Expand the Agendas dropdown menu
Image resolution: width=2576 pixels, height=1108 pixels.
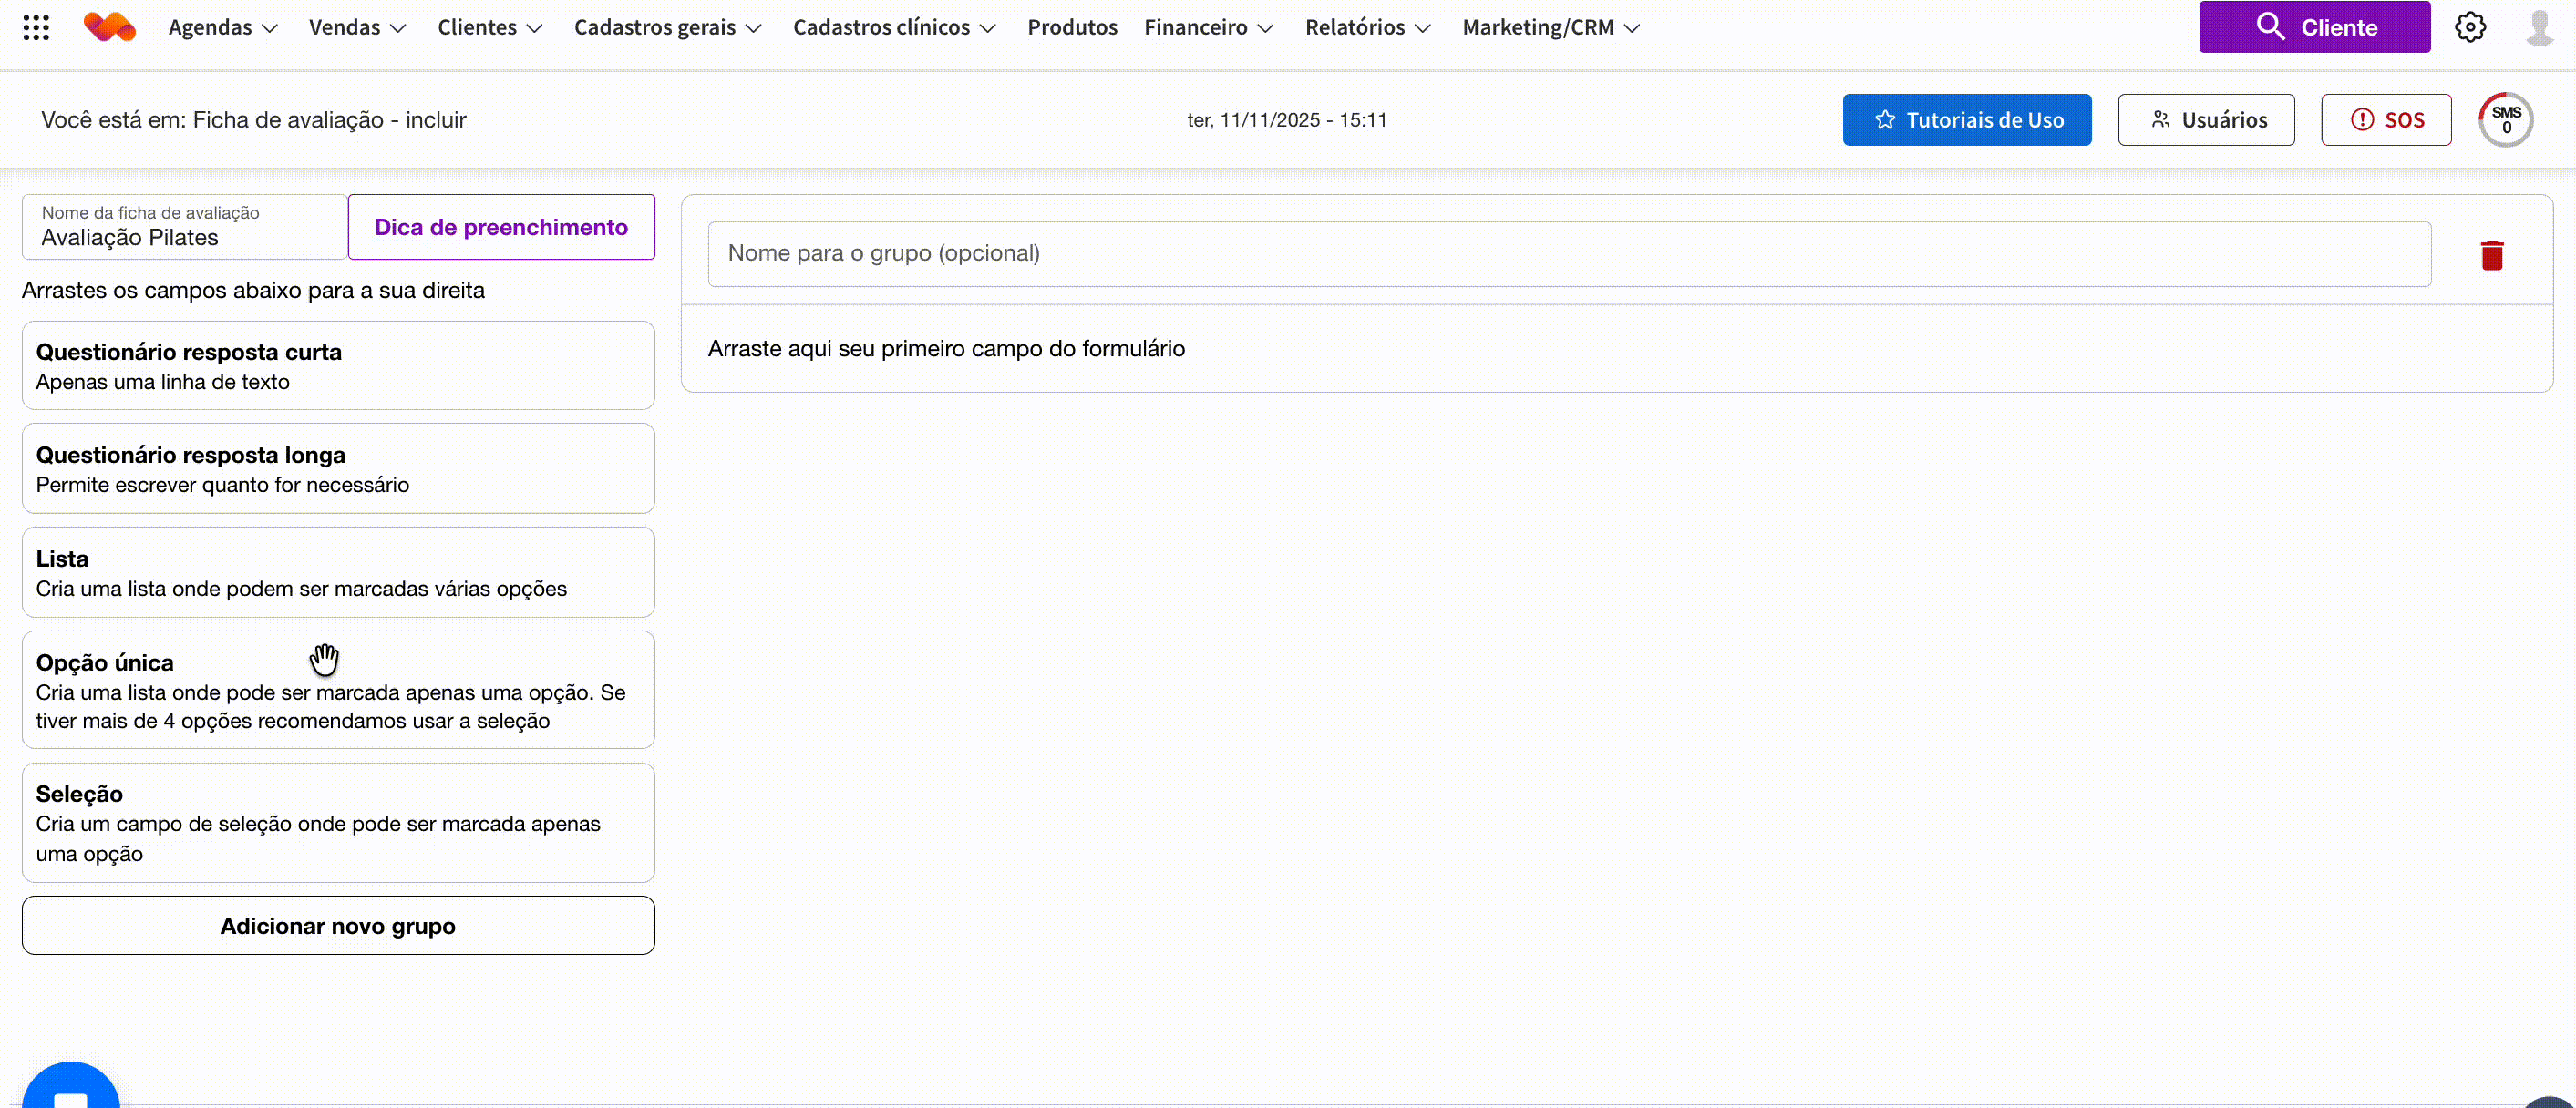tap(222, 27)
